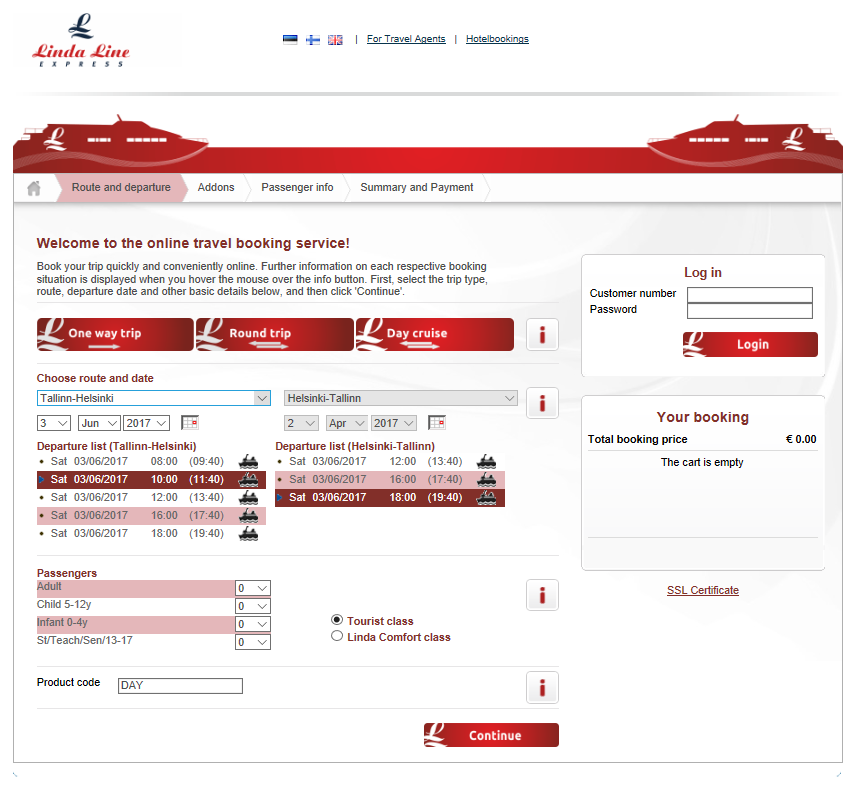Select the Tourist class option
The width and height of the screenshot is (861, 791).
(x=337, y=620)
